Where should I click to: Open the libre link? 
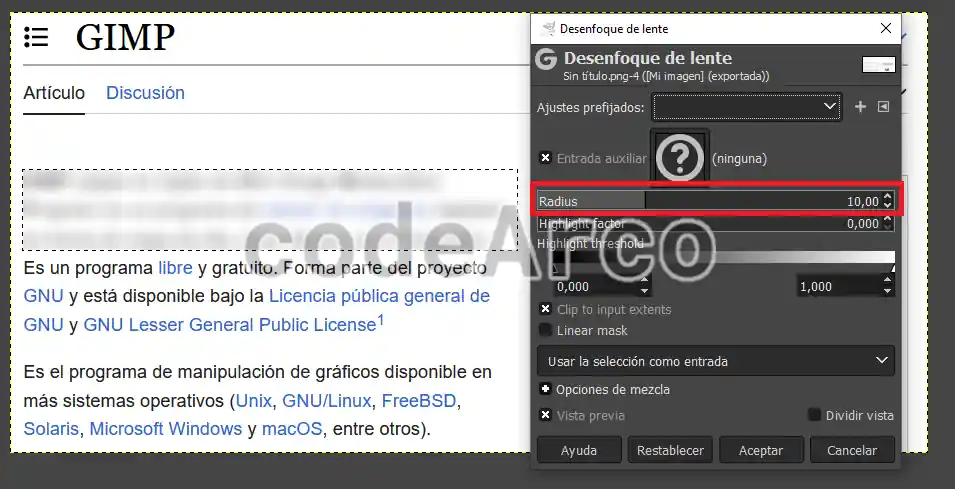[175, 268]
